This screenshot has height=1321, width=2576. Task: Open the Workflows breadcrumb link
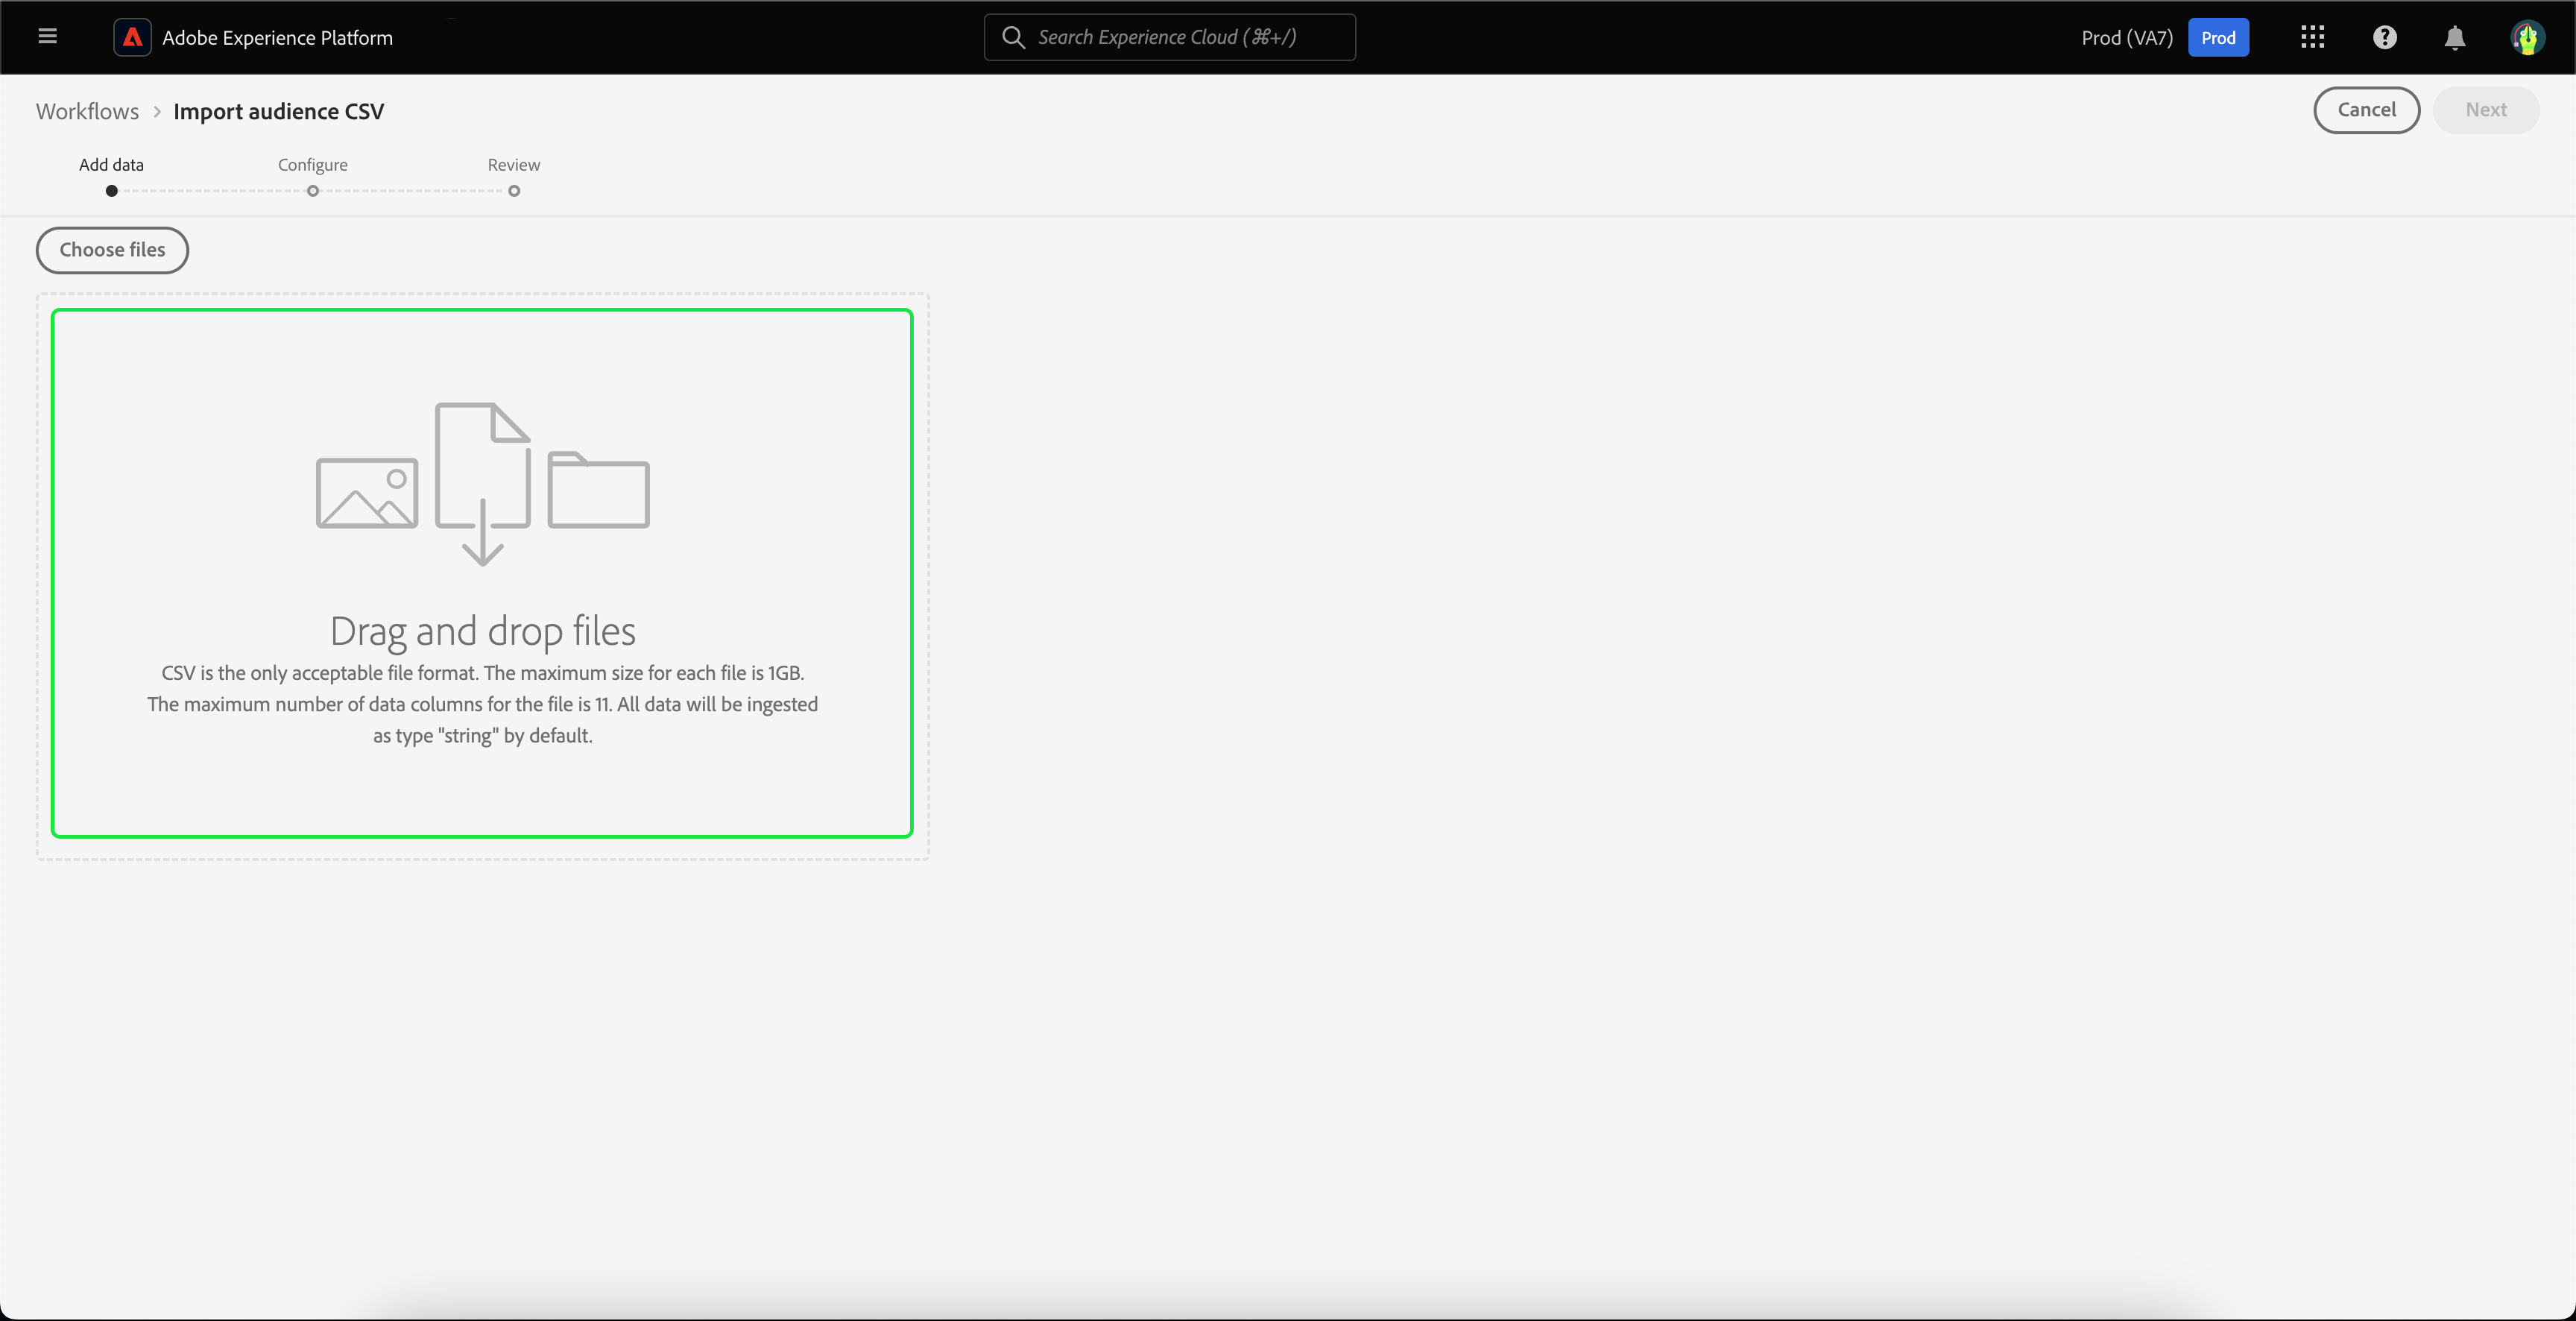[87, 111]
